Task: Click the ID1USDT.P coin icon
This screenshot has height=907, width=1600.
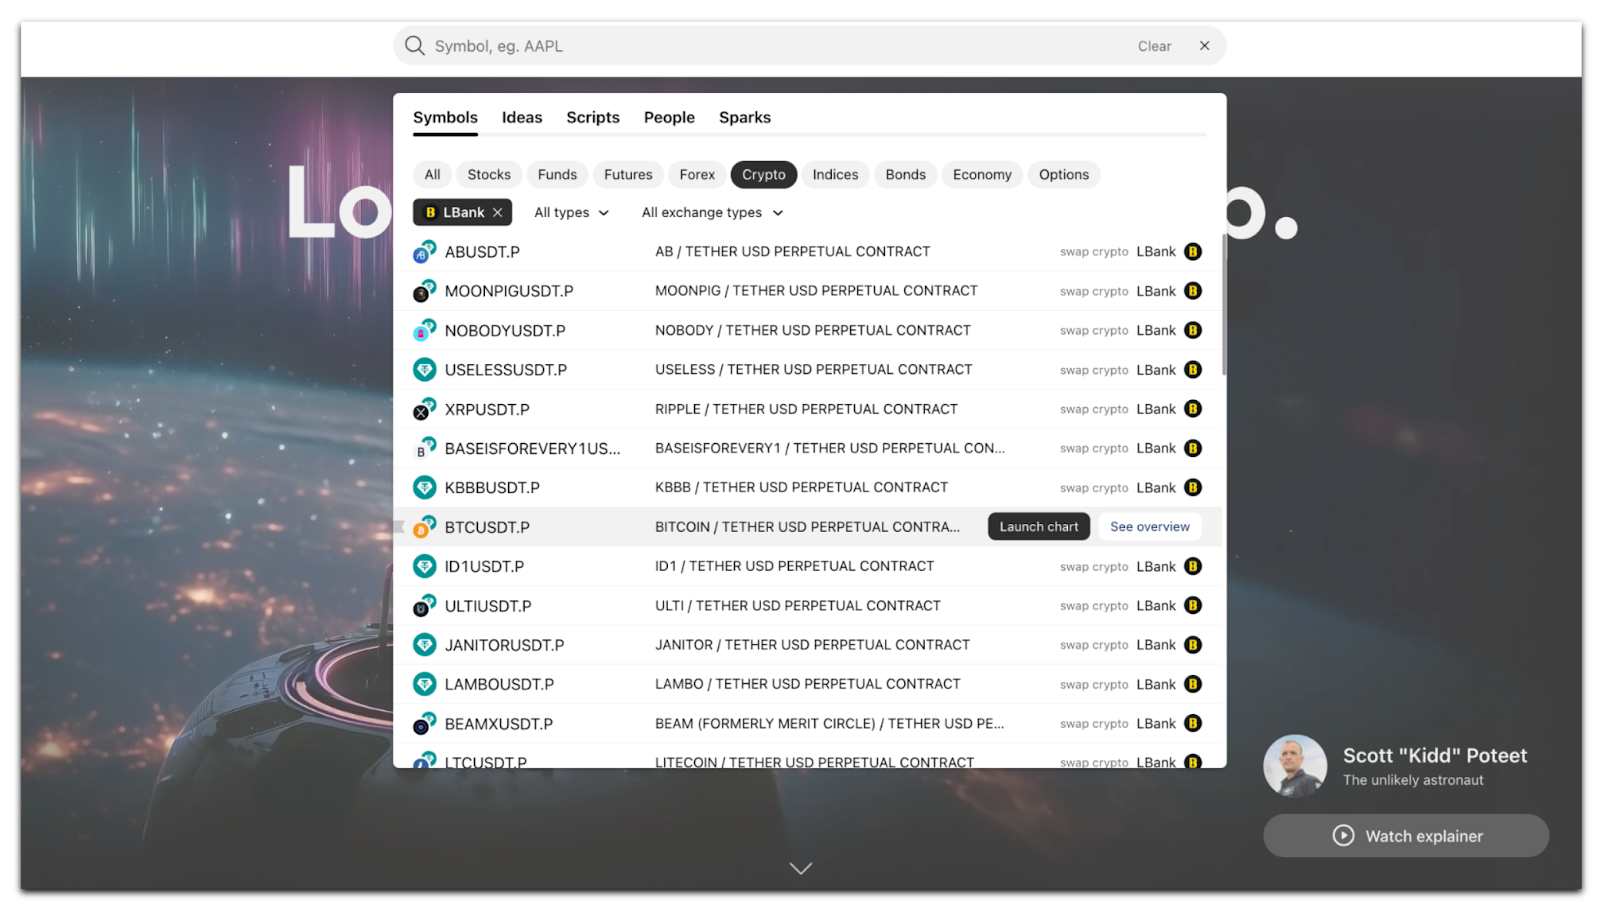Action: [425, 566]
